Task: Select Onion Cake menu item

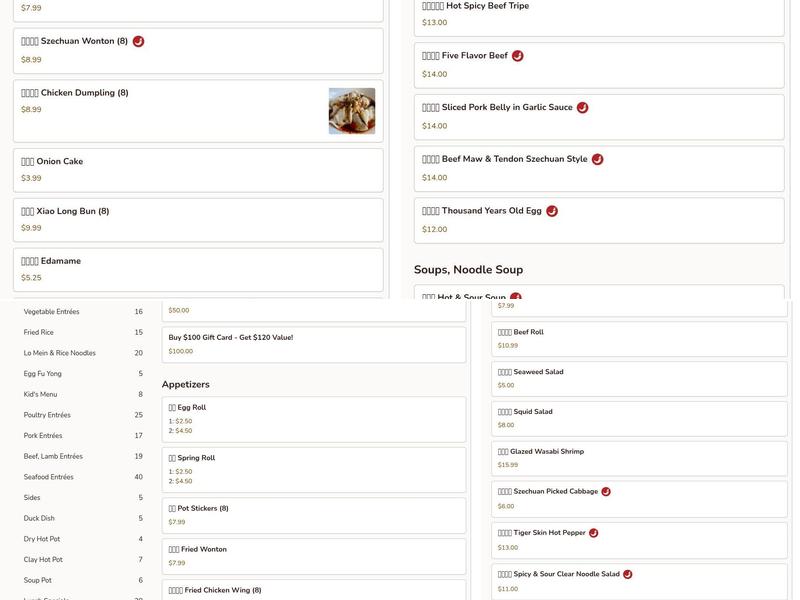Action: tap(197, 170)
